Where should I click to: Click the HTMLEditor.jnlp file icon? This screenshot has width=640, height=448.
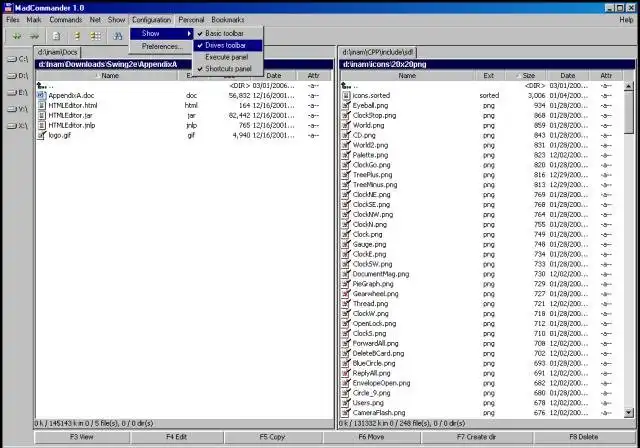click(x=41, y=125)
